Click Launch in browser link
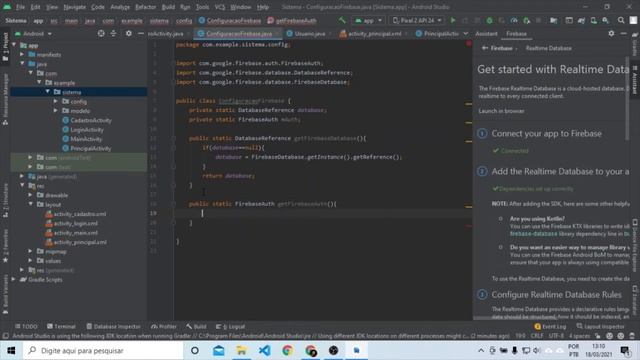The image size is (640, 360). pyautogui.click(x=501, y=111)
